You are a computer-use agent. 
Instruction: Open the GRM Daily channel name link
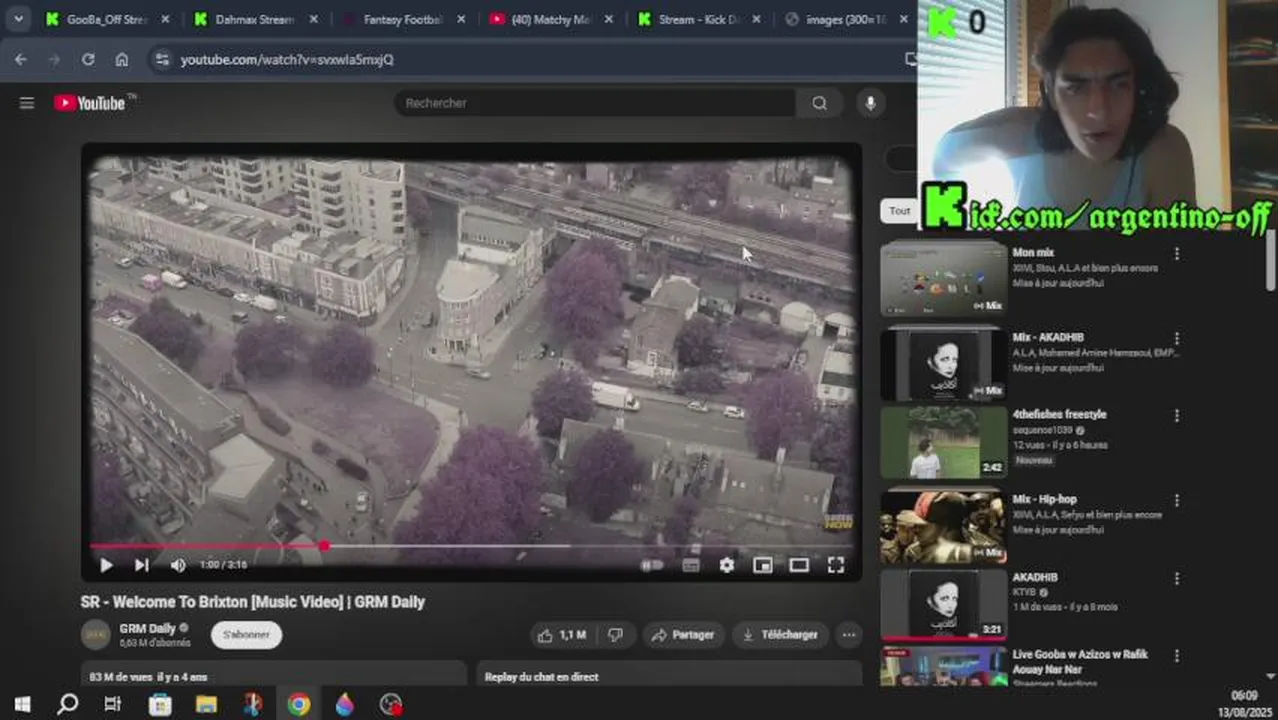(x=147, y=628)
